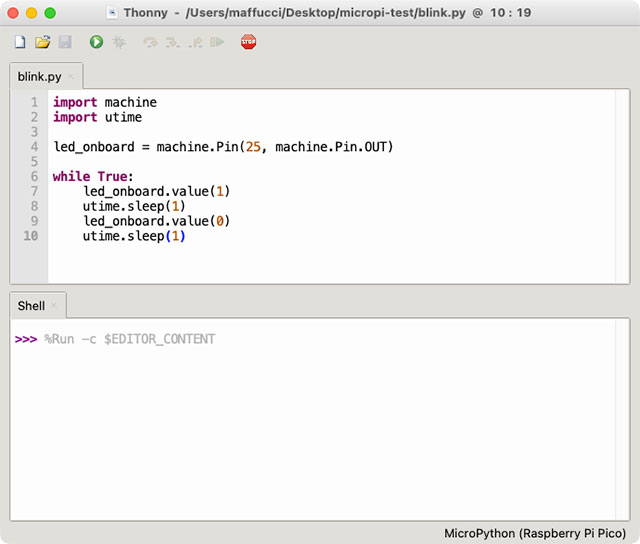Place cursor at end of line 10
The width and height of the screenshot is (640, 544).
point(187,236)
